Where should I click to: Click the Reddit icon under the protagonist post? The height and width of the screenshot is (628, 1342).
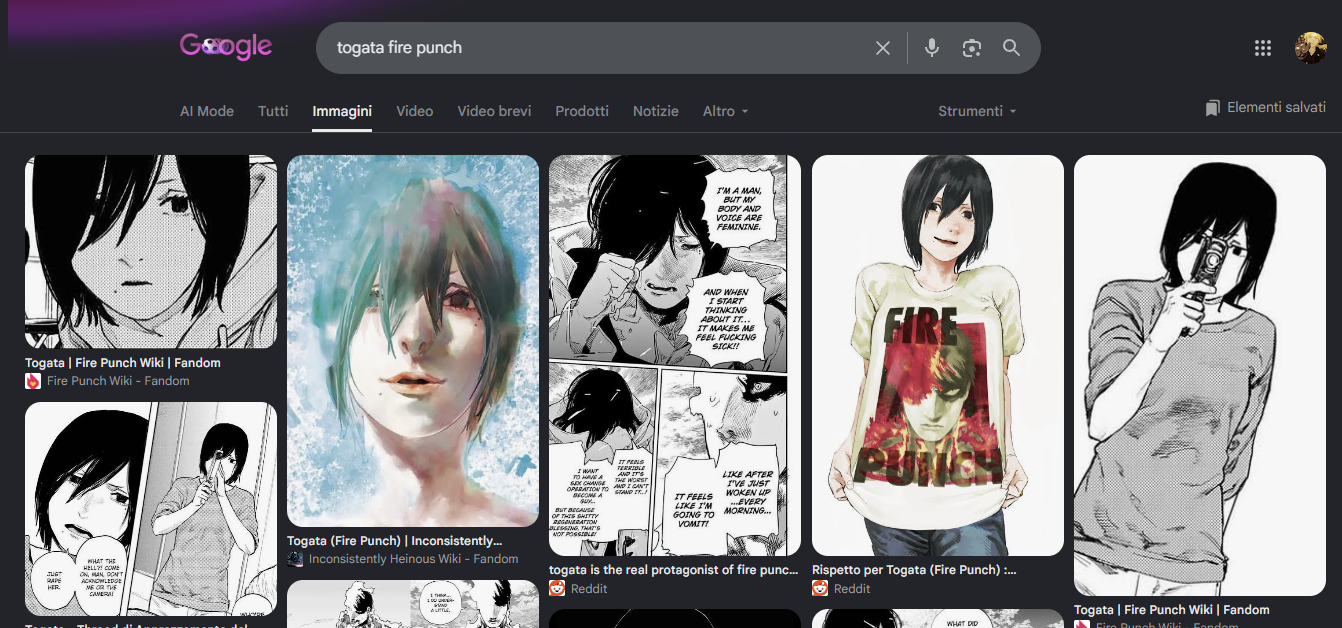coord(557,589)
